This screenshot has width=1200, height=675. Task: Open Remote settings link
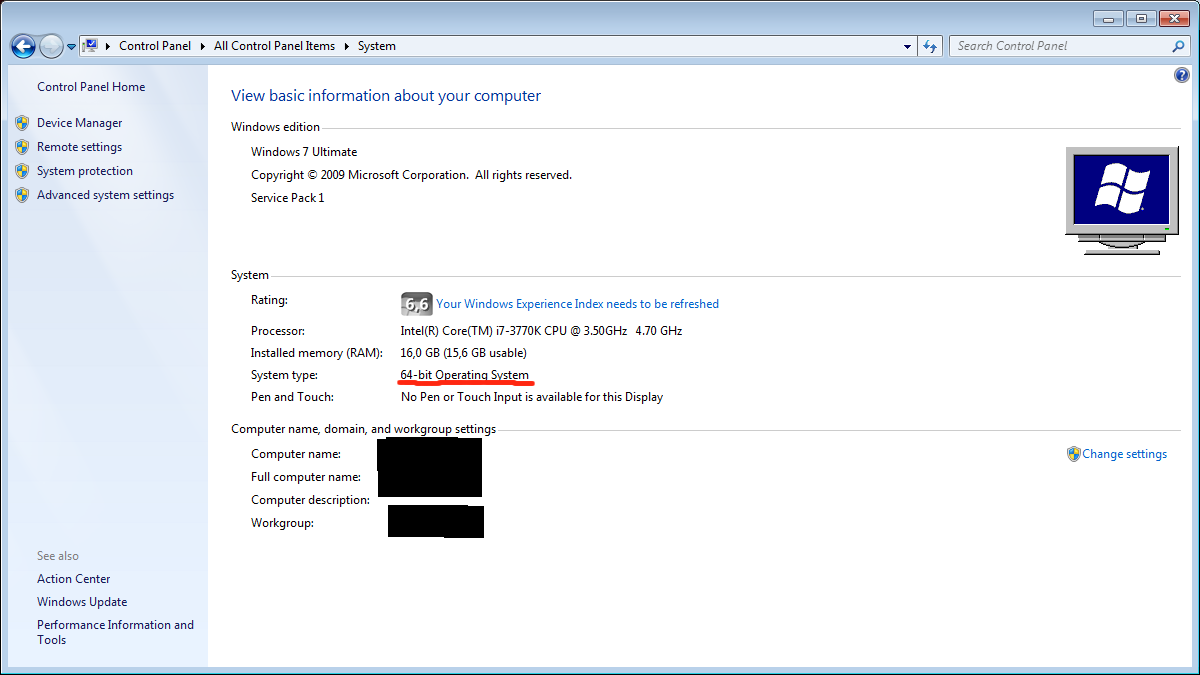coord(80,147)
